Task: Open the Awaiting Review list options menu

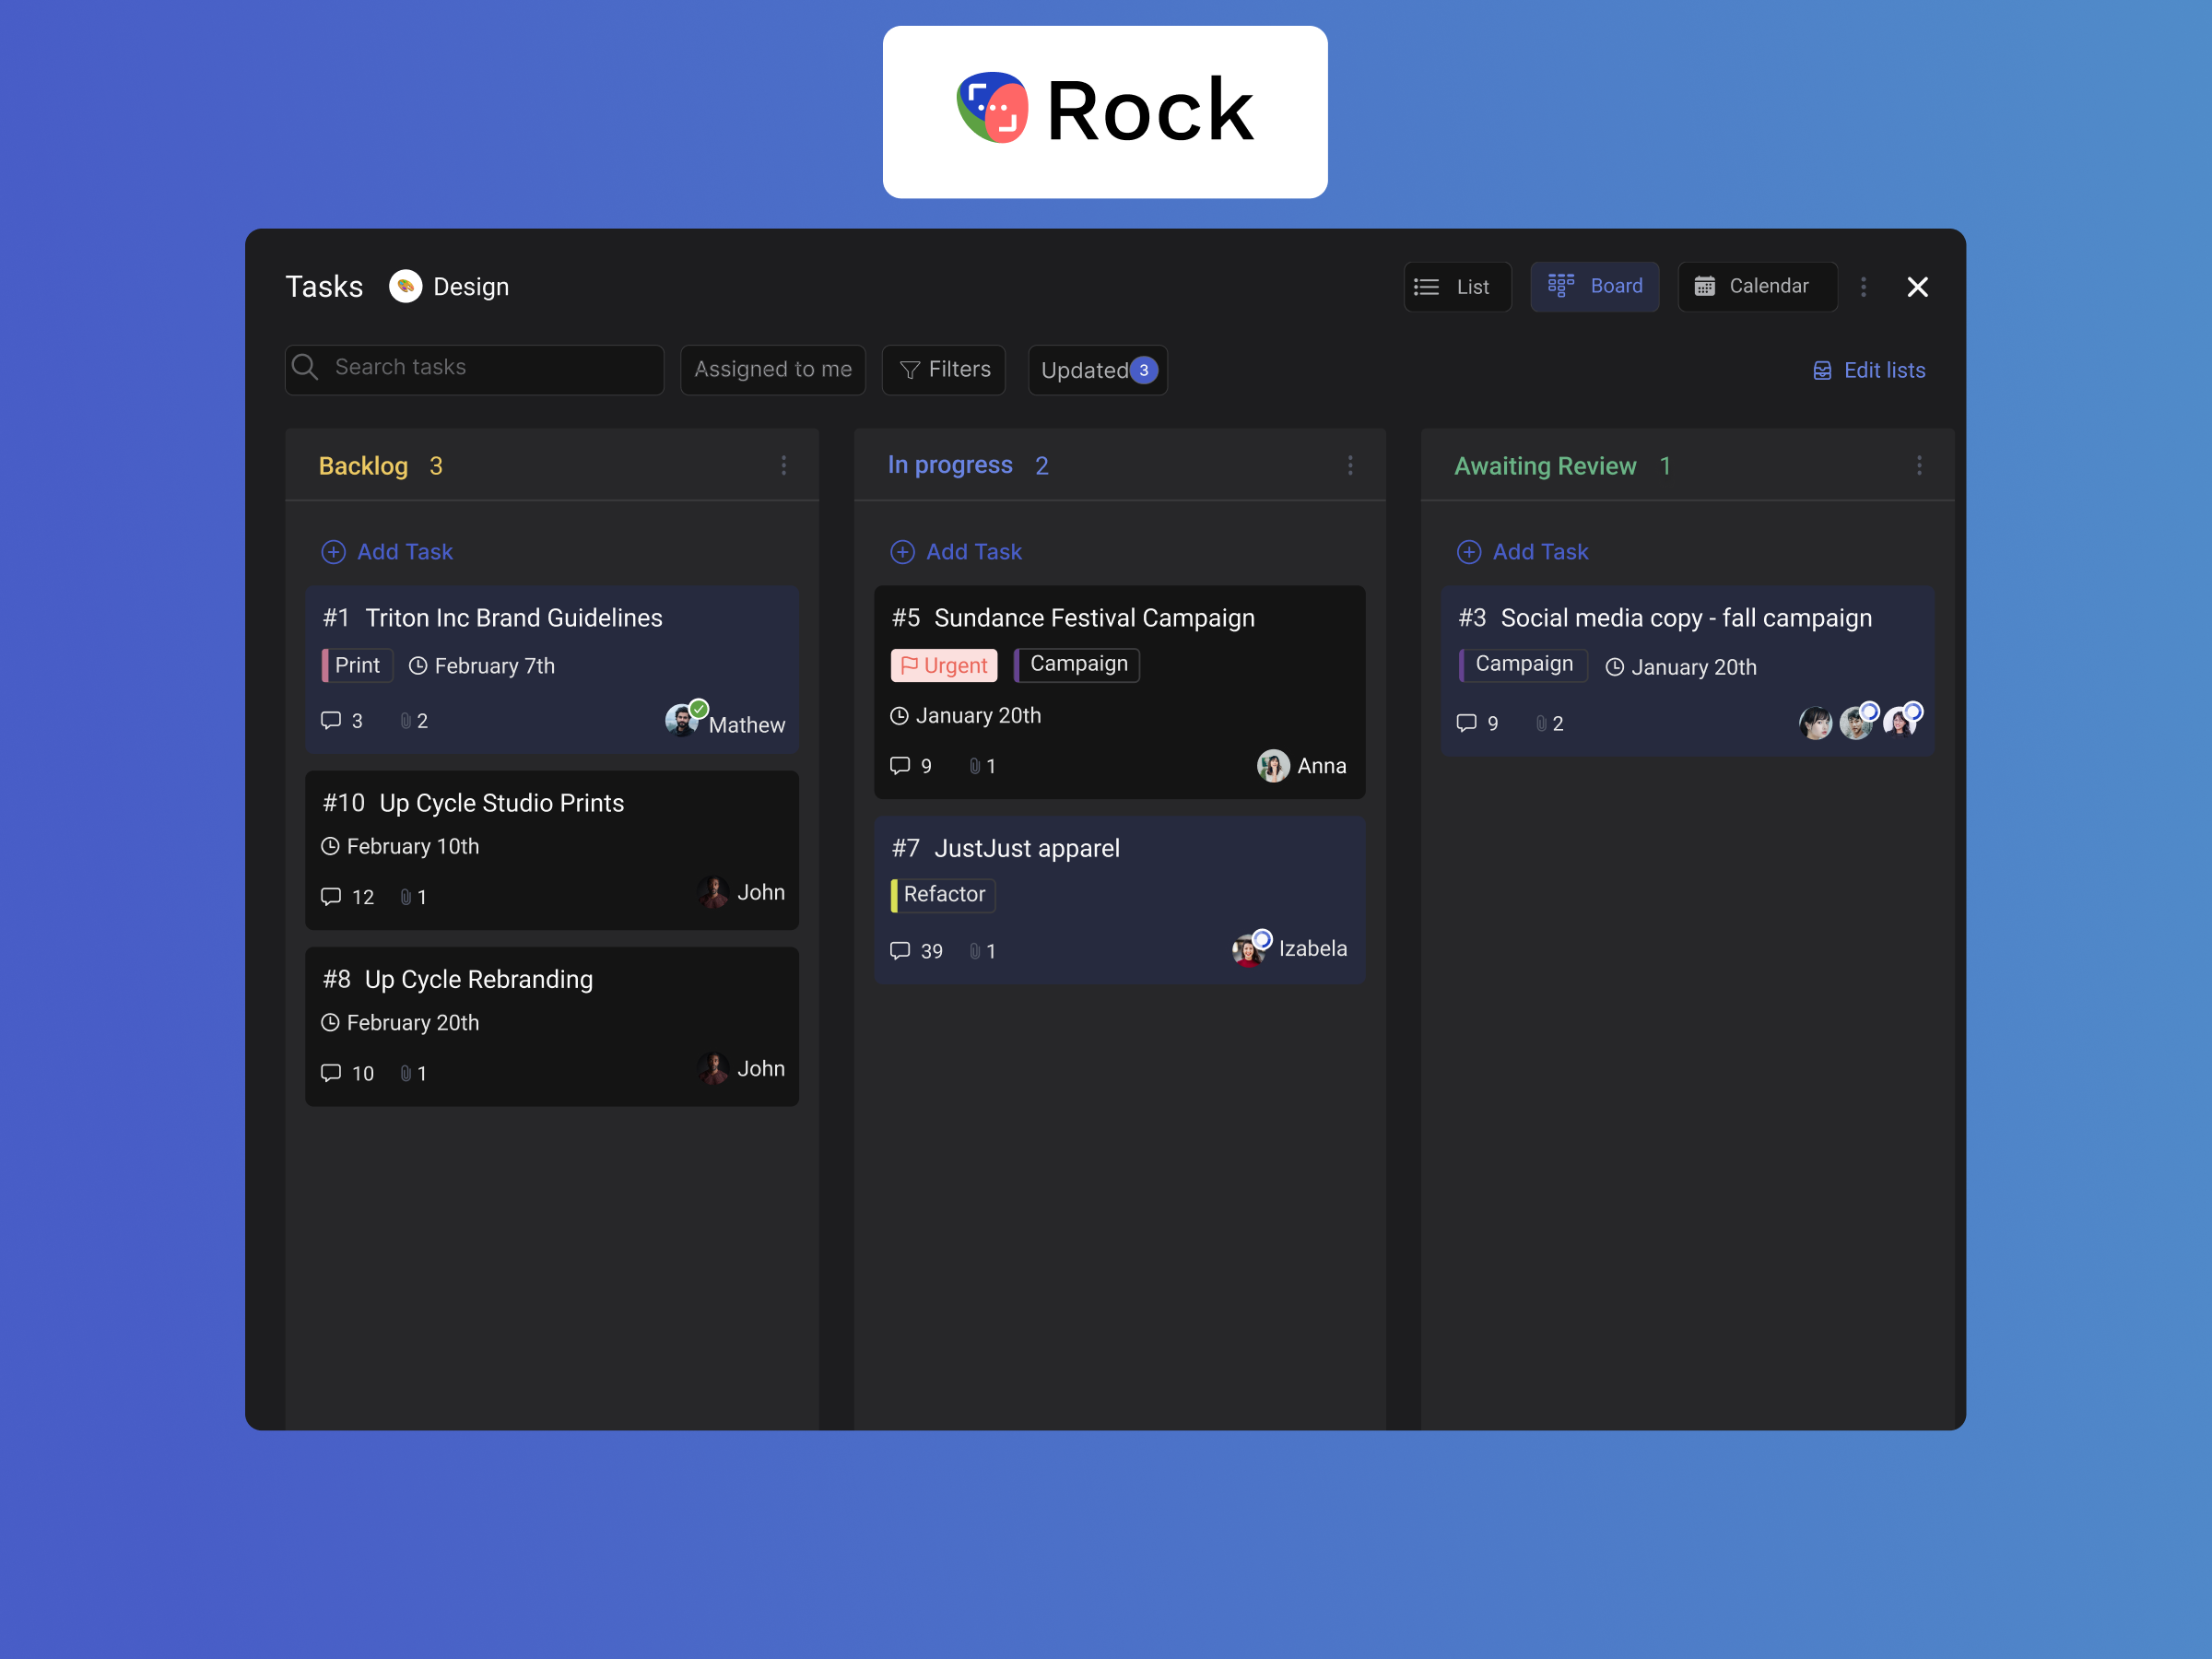Action: [1919, 465]
